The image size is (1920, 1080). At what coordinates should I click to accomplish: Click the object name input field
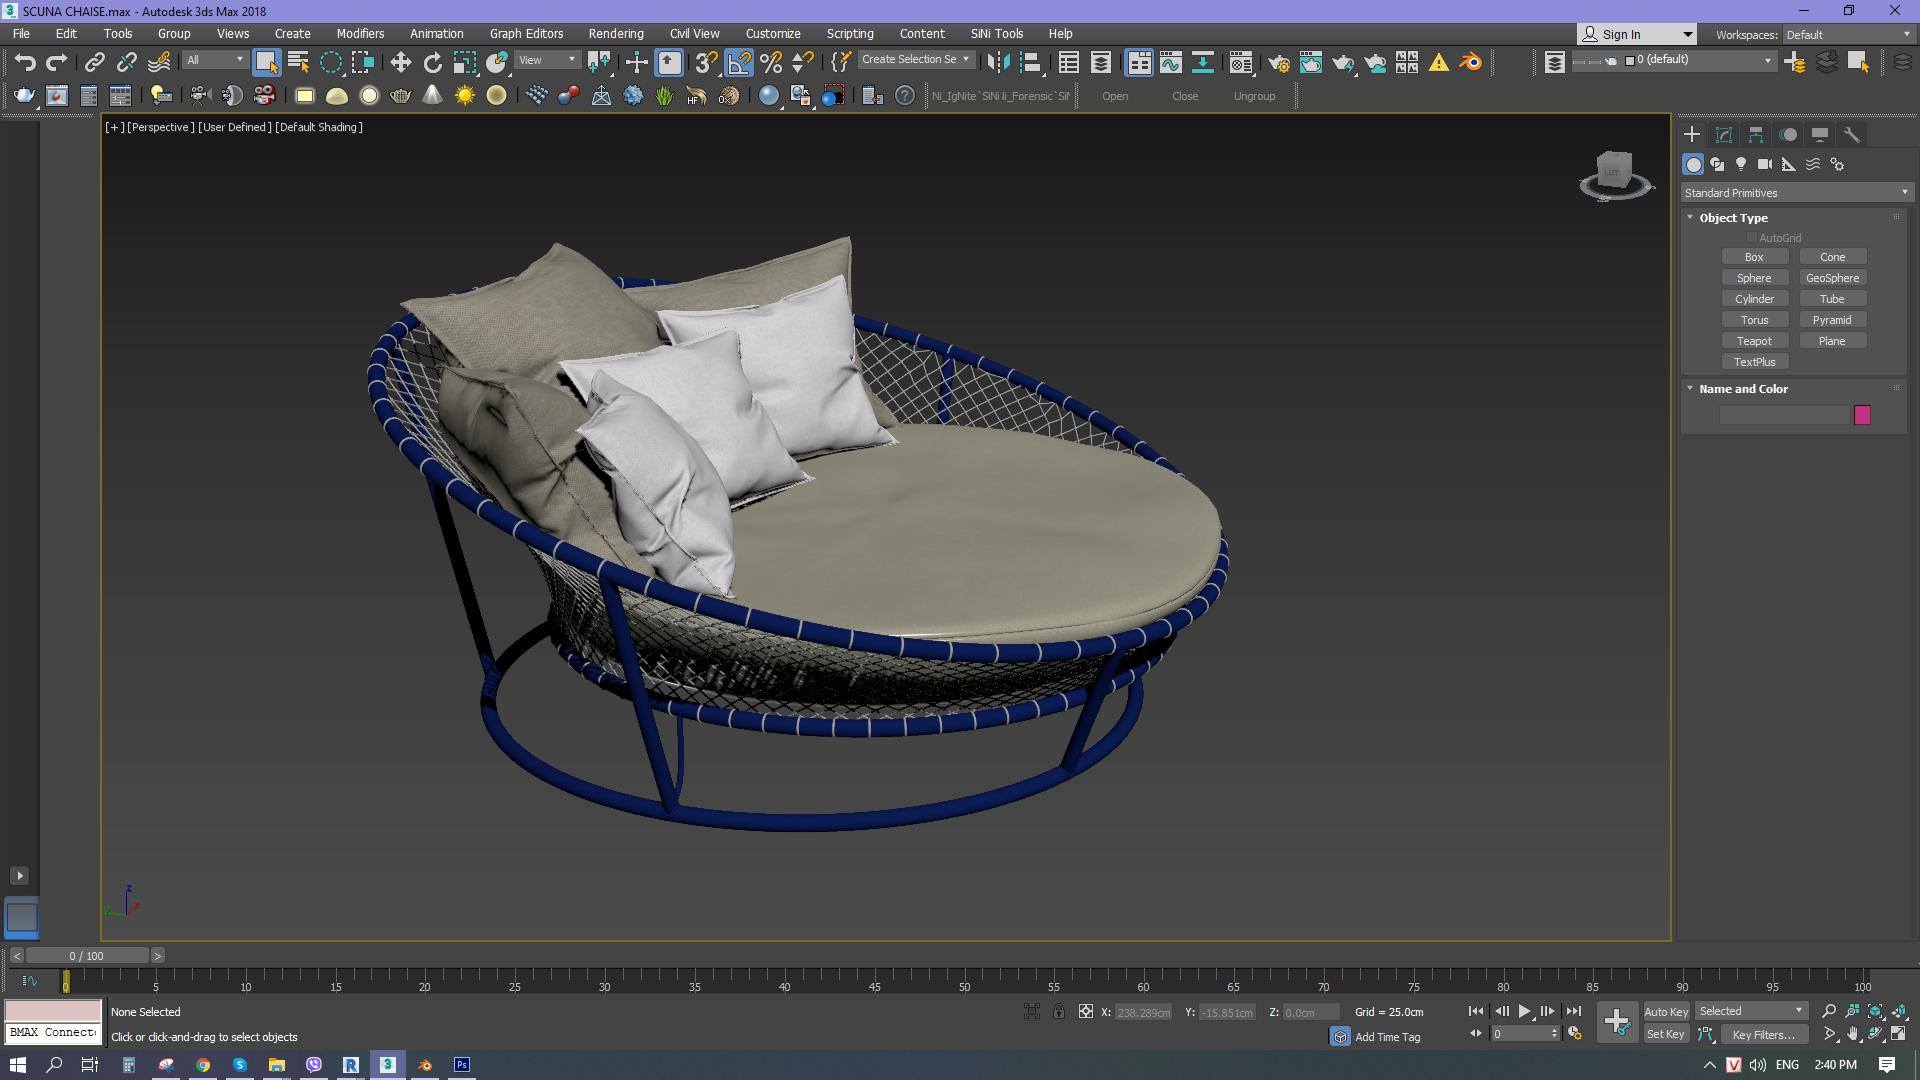pyautogui.click(x=1785, y=415)
